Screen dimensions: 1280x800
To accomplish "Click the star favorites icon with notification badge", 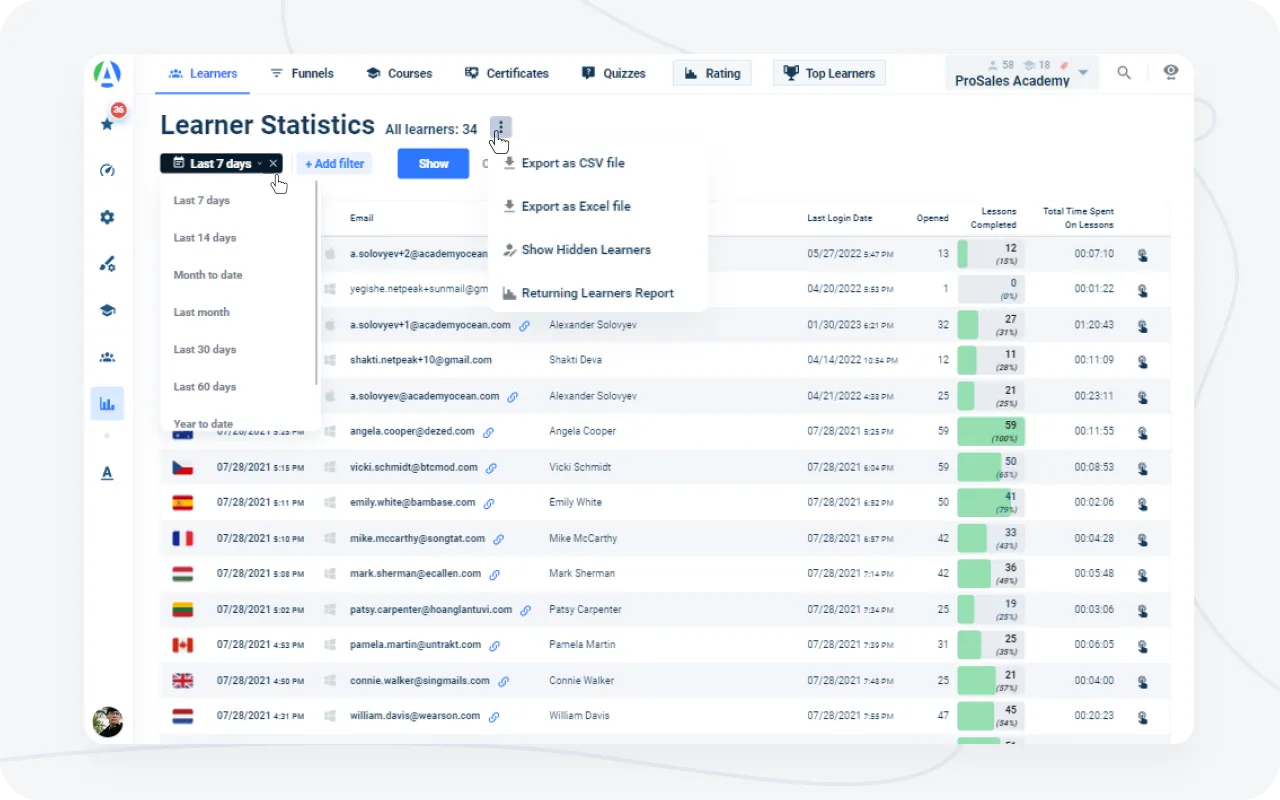I will click(x=108, y=123).
